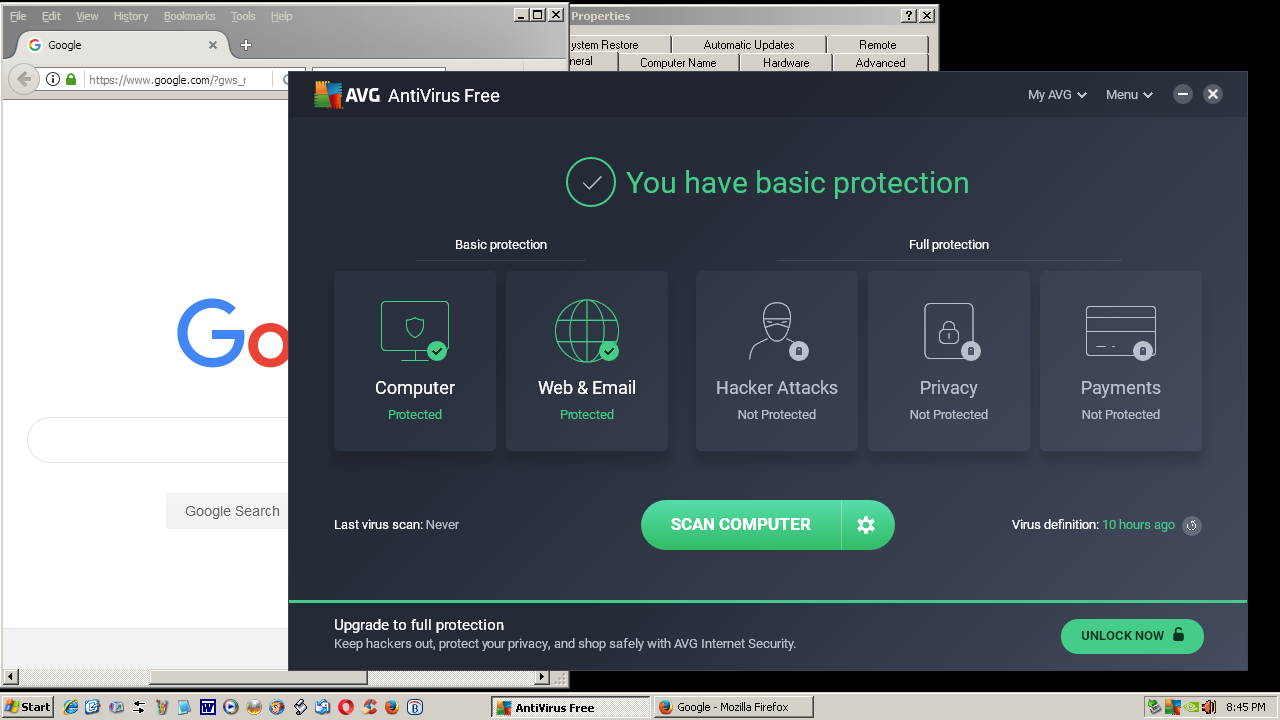The width and height of the screenshot is (1280, 720).
Task: Minimize the AVG AntiVirus window
Action: pos(1183,94)
